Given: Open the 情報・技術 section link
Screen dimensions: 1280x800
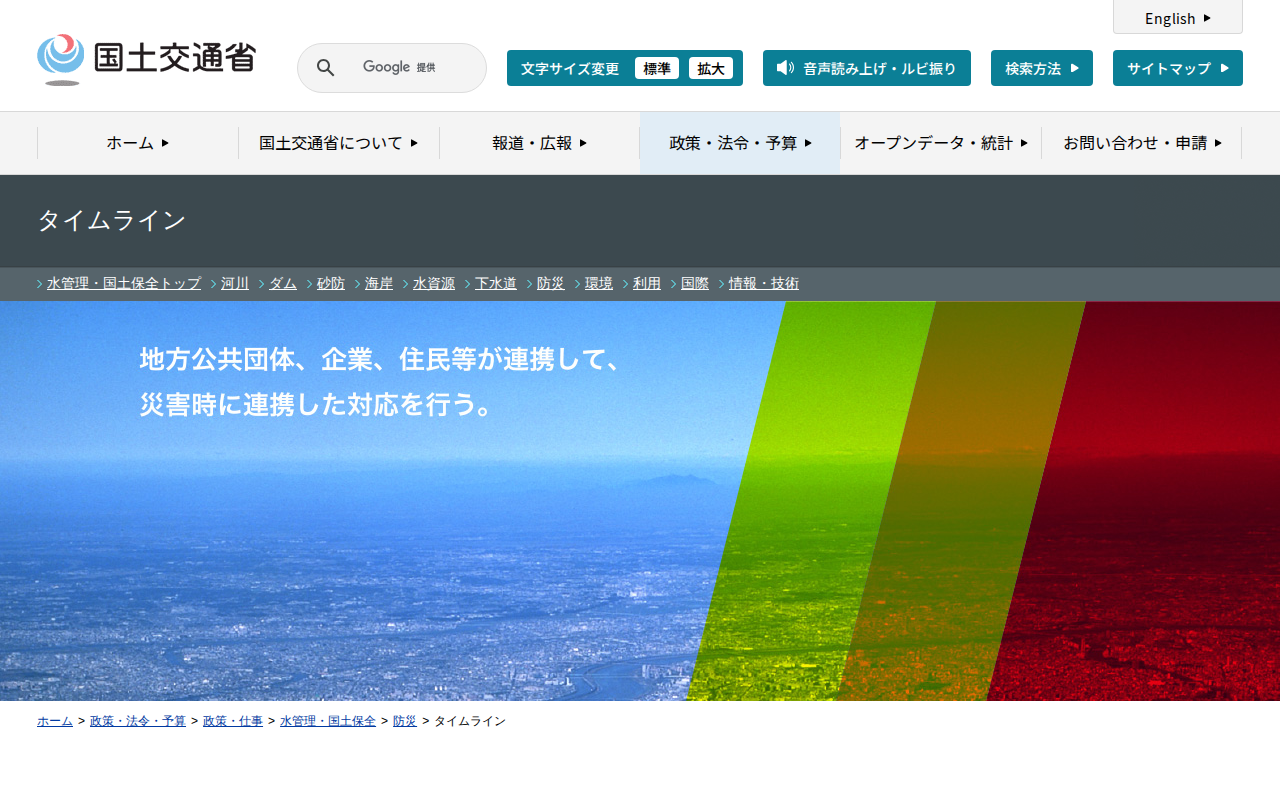Looking at the screenshot, I should coord(764,284).
